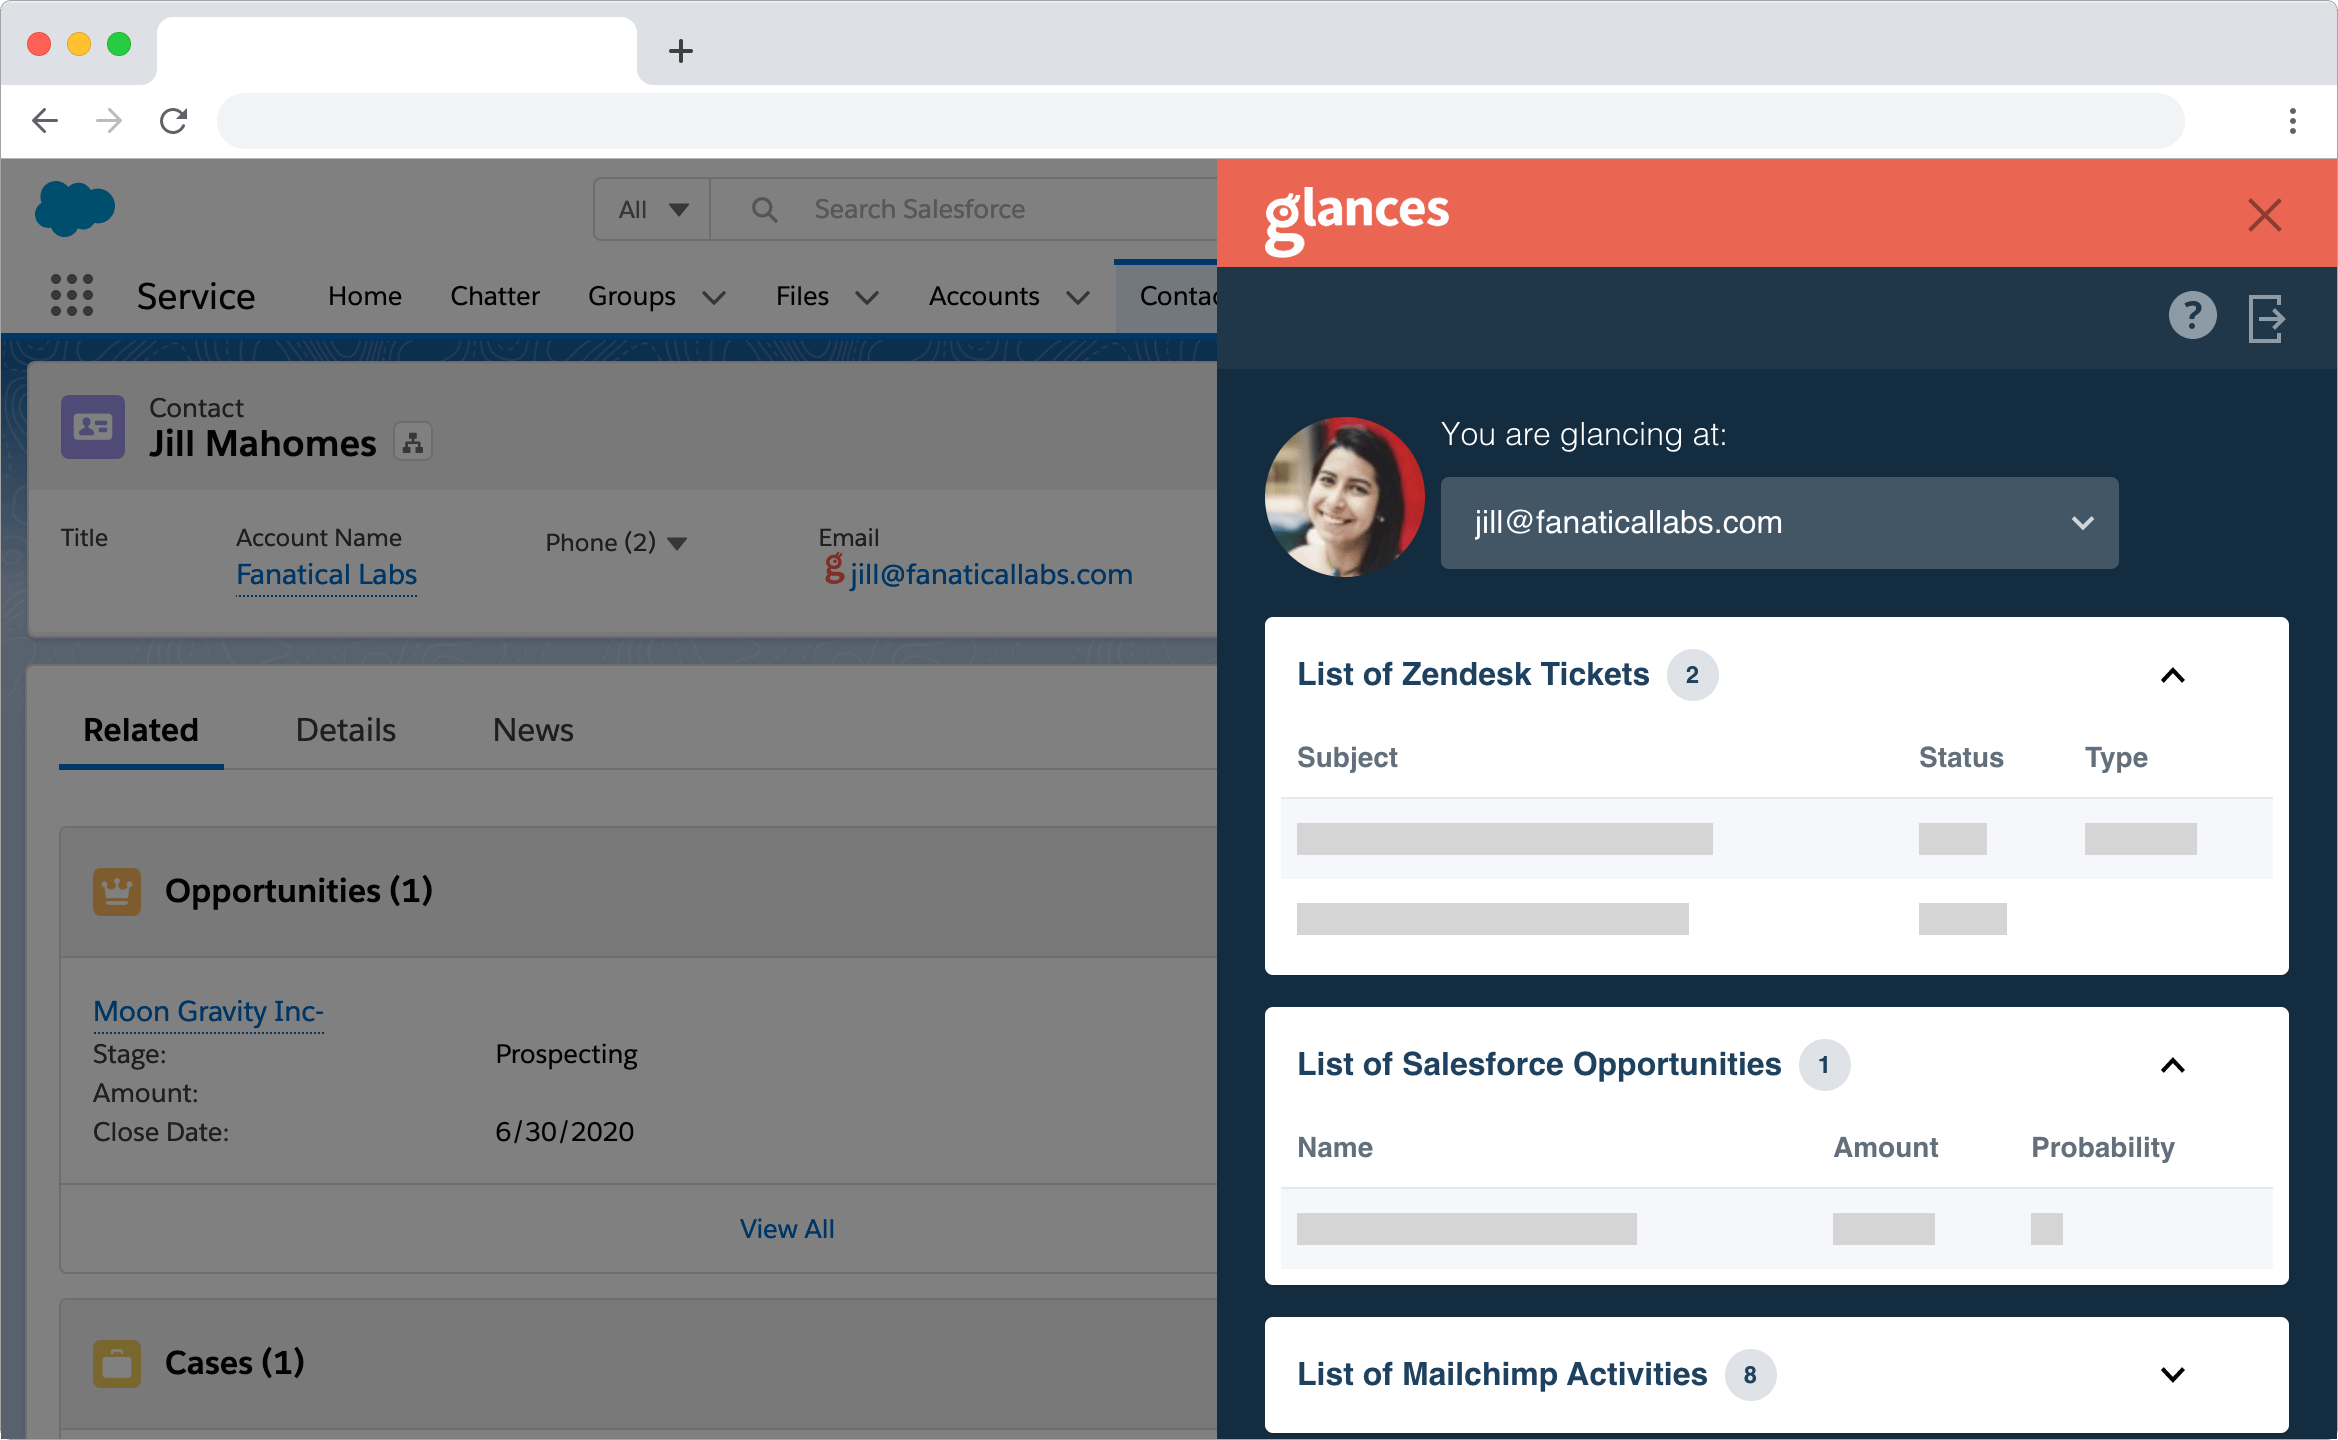The height and width of the screenshot is (1440, 2338).
Task: Open the Files nav item
Action: pyautogui.click(x=802, y=296)
